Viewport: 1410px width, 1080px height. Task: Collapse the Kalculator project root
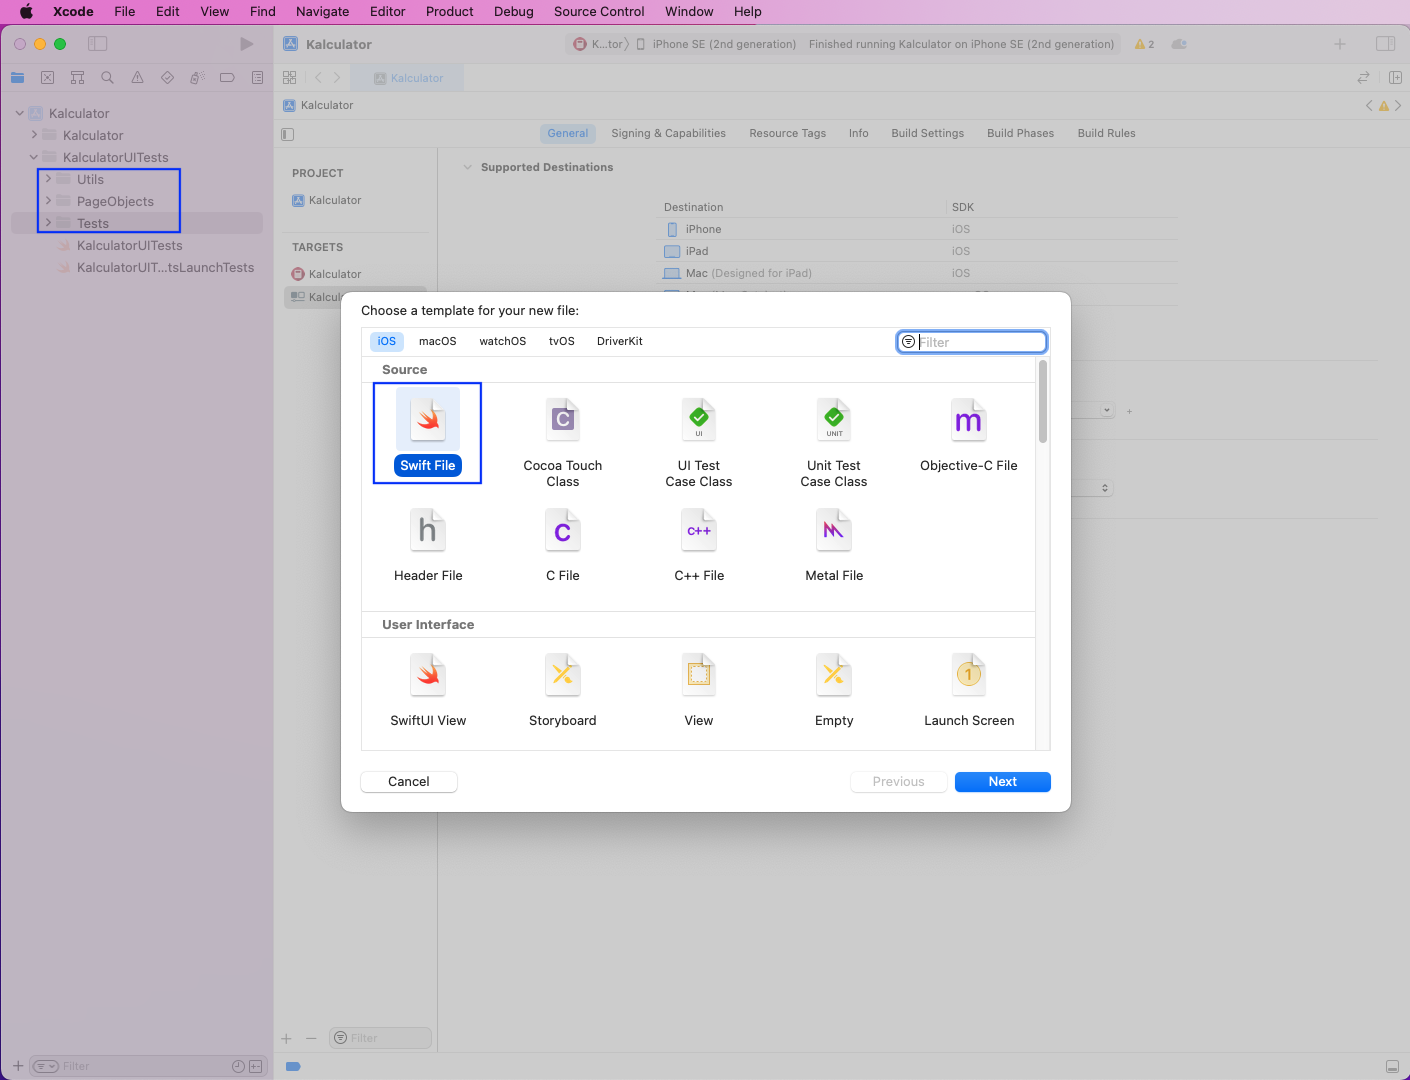click(20, 113)
